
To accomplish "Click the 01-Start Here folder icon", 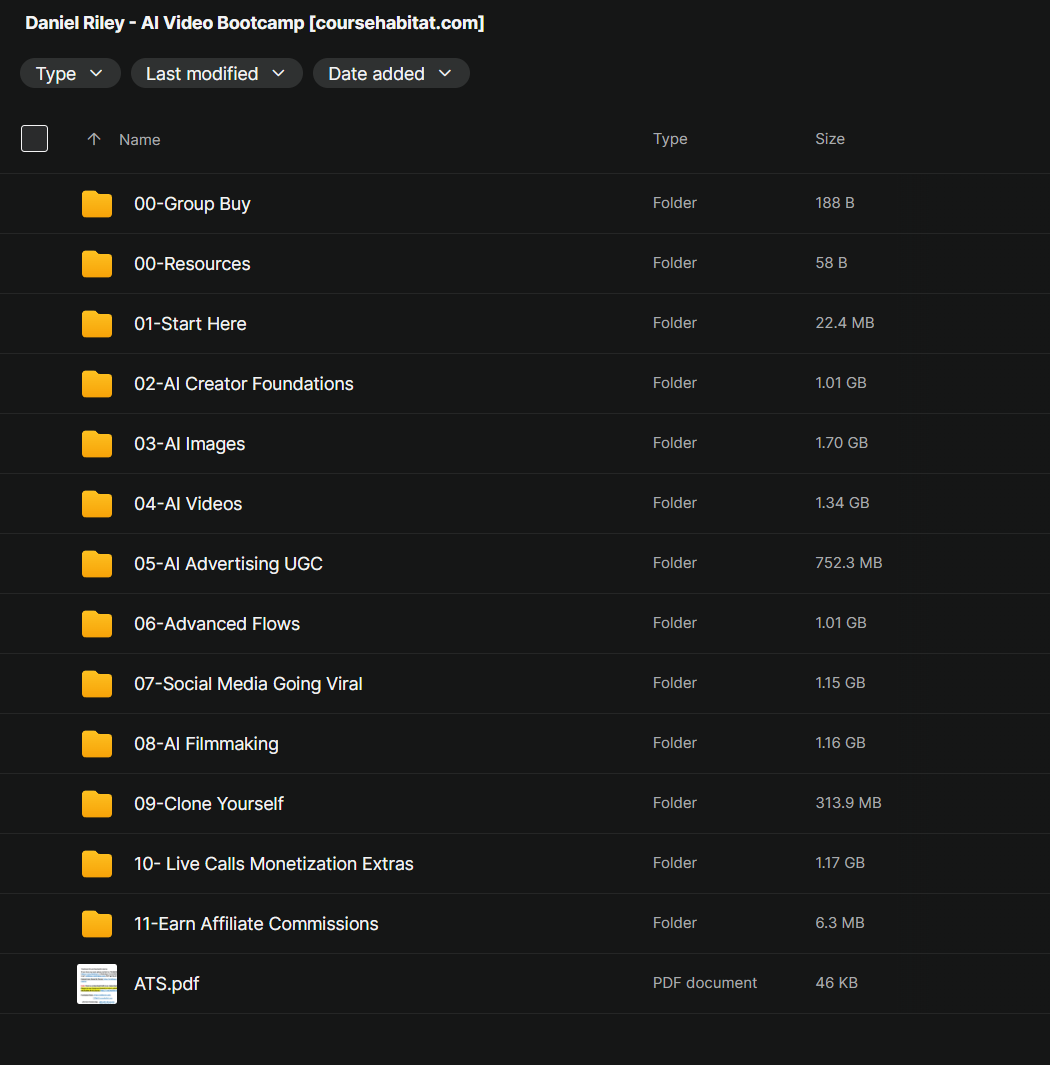I will tap(96, 324).
